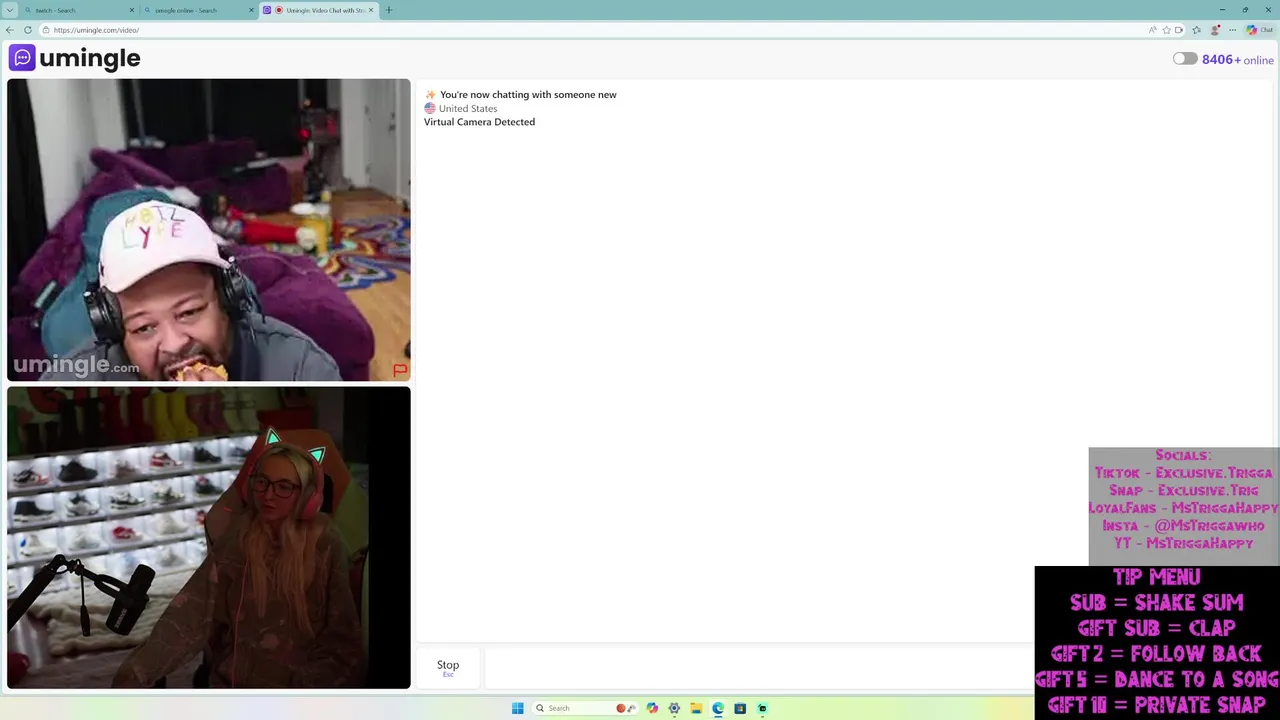Viewport: 1280px width, 720px height.
Task: Open the Read aloud icon in address bar
Action: (1153, 30)
